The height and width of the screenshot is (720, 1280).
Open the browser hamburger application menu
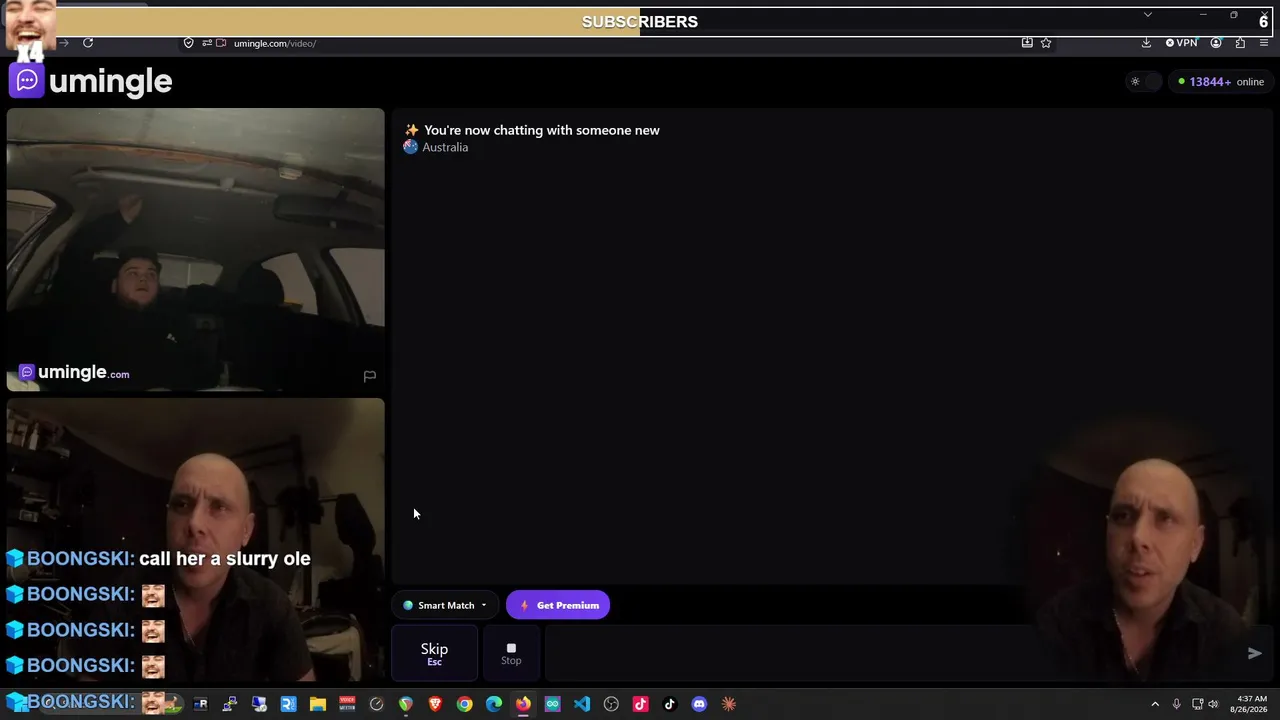click(1264, 43)
